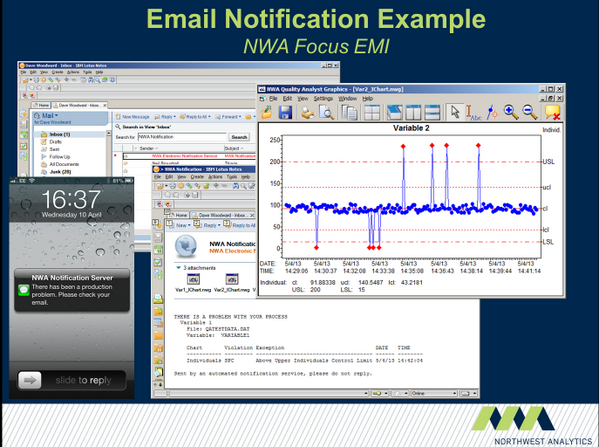Open Follow Up folder in mail navigator
The width and height of the screenshot is (599, 447).
[60, 157]
